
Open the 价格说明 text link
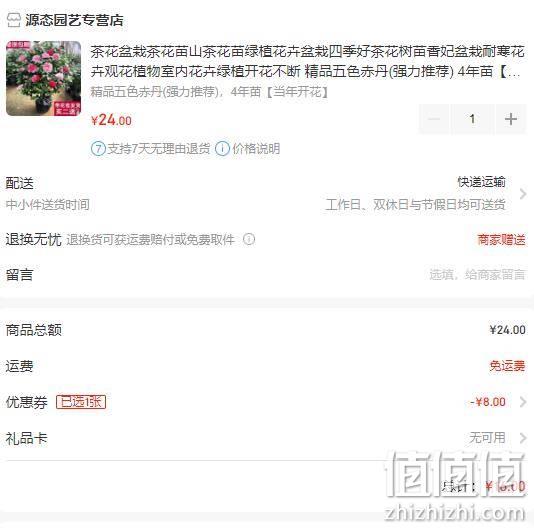256,149
